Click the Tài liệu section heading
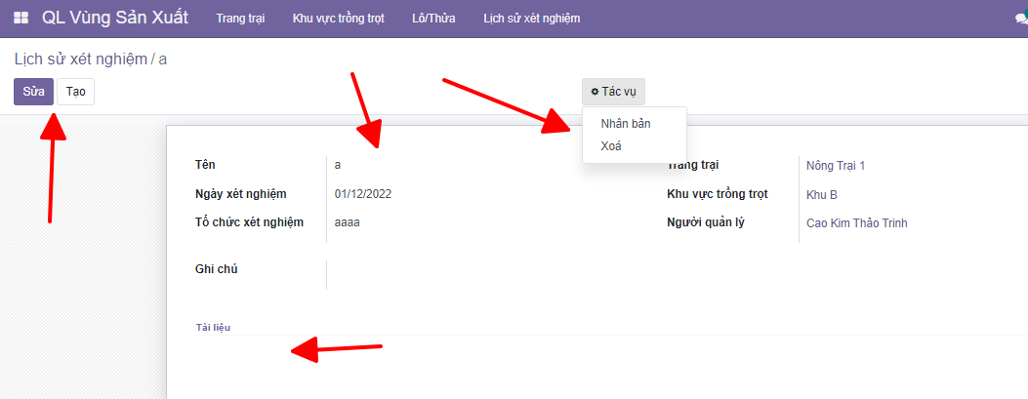The image size is (1028, 399). point(213,327)
